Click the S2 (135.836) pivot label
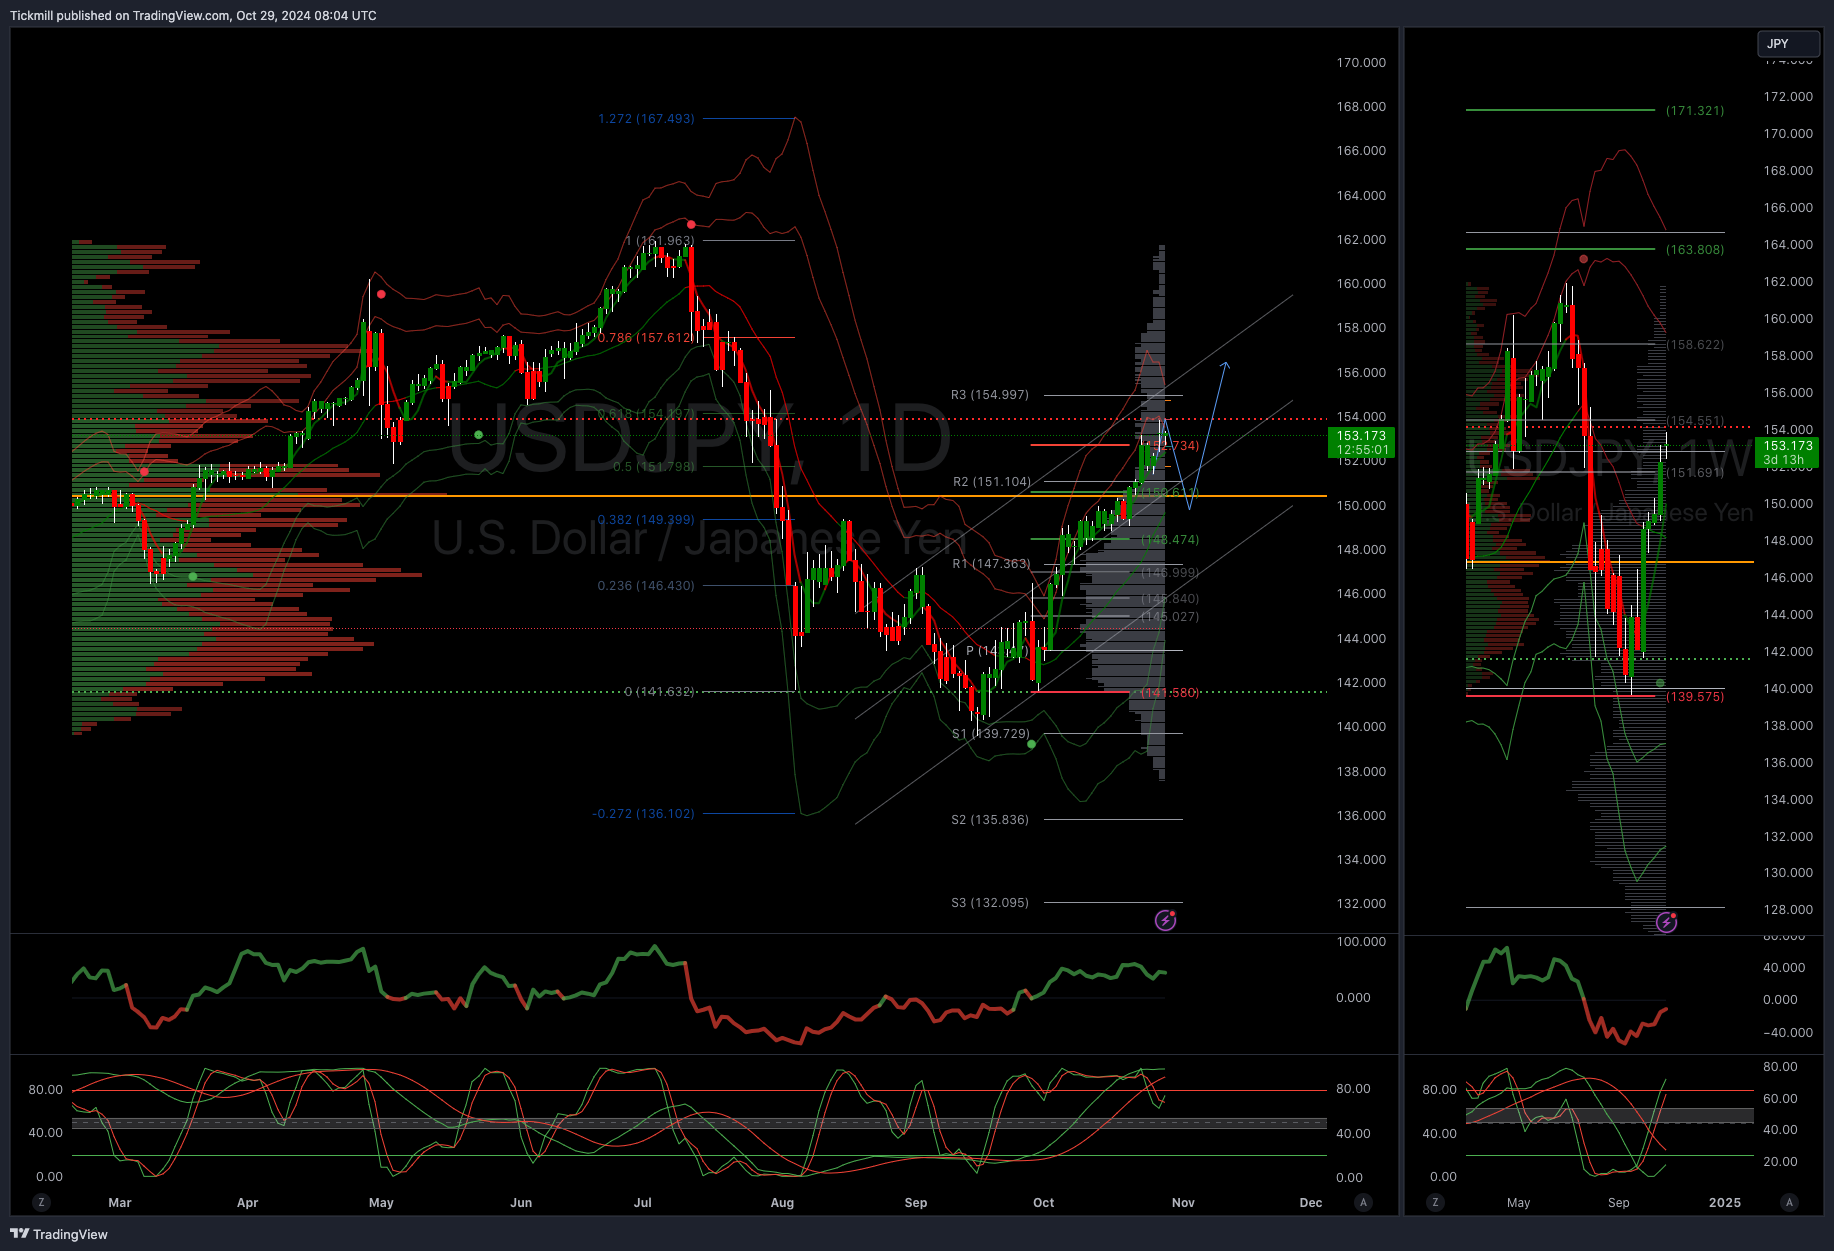Viewport: 1834px width, 1251px height. click(x=990, y=820)
